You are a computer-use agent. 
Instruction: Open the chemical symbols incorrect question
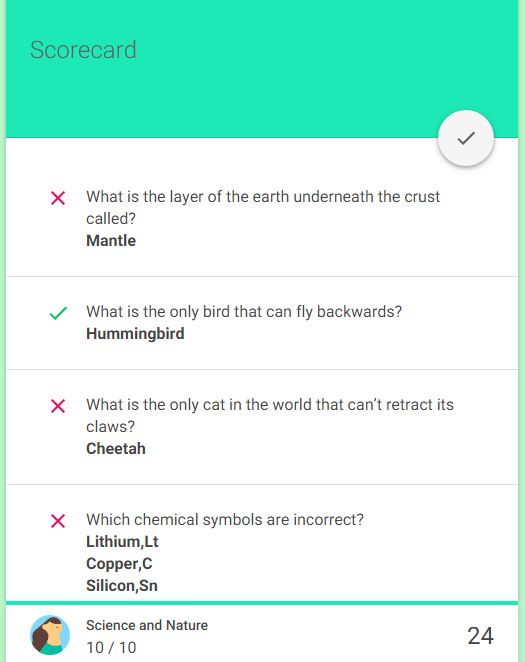pos(225,519)
